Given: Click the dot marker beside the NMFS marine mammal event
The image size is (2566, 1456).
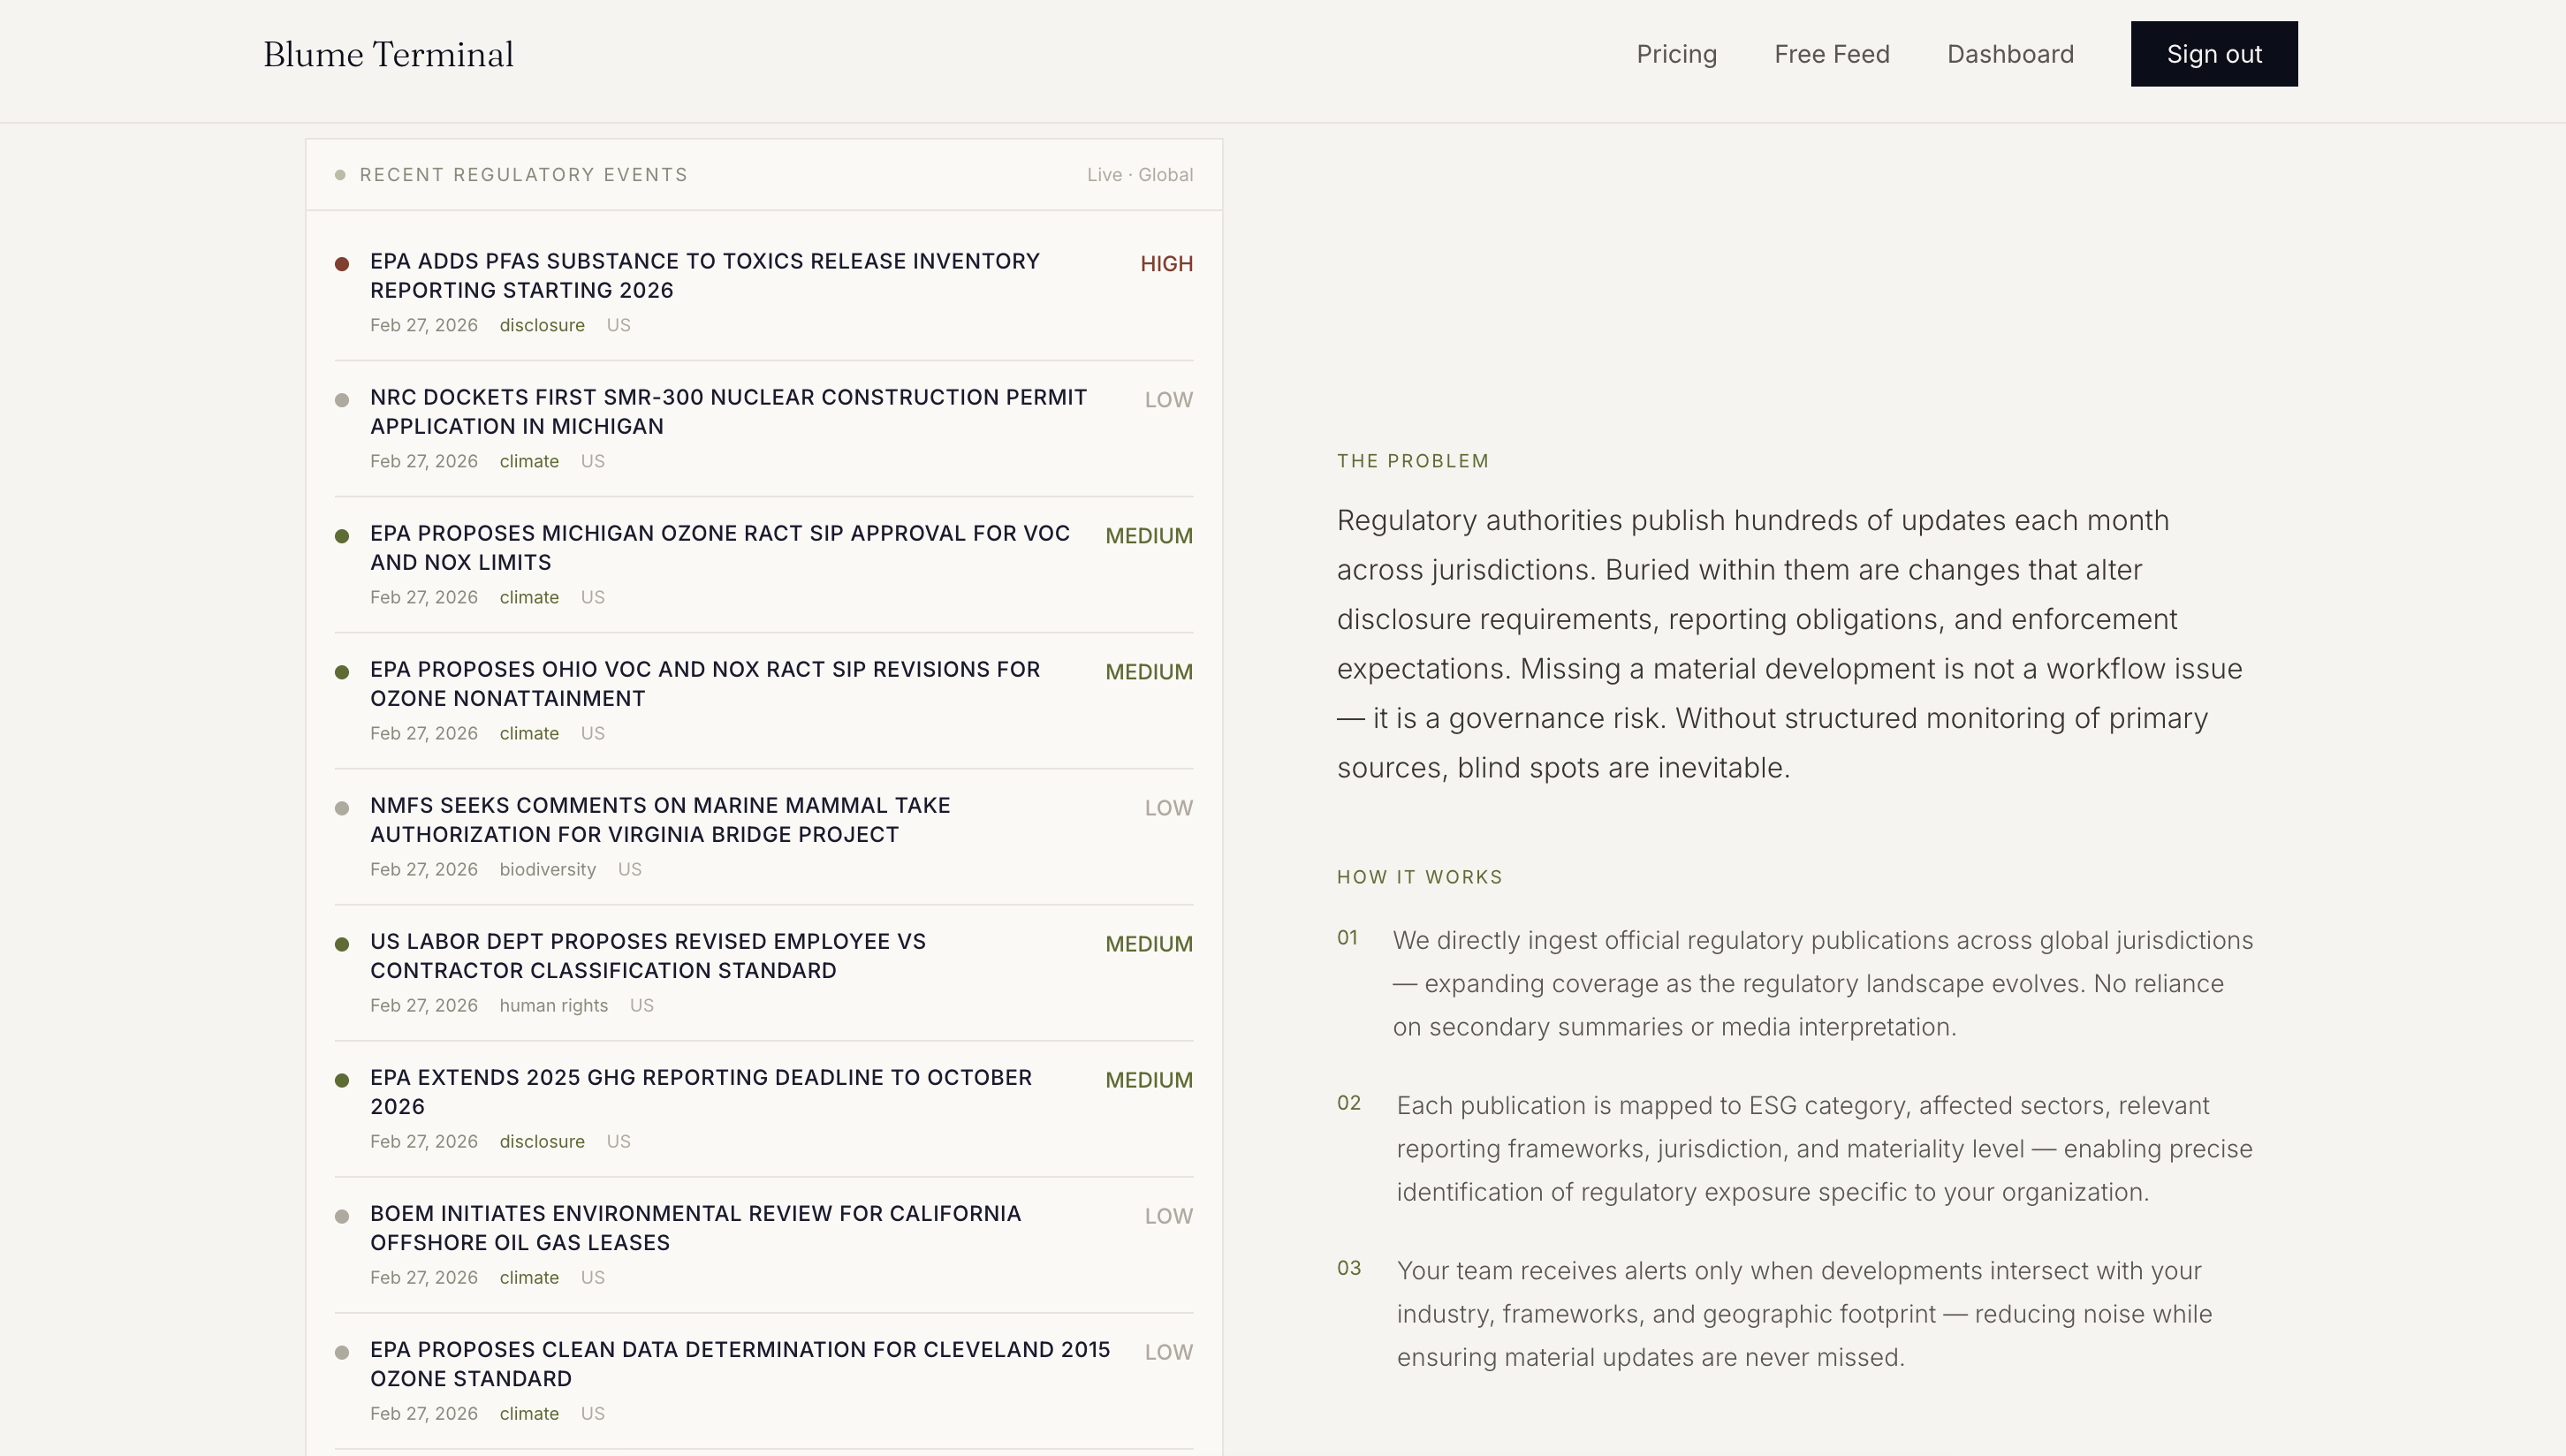Looking at the screenshot, I should click(343, 807).
